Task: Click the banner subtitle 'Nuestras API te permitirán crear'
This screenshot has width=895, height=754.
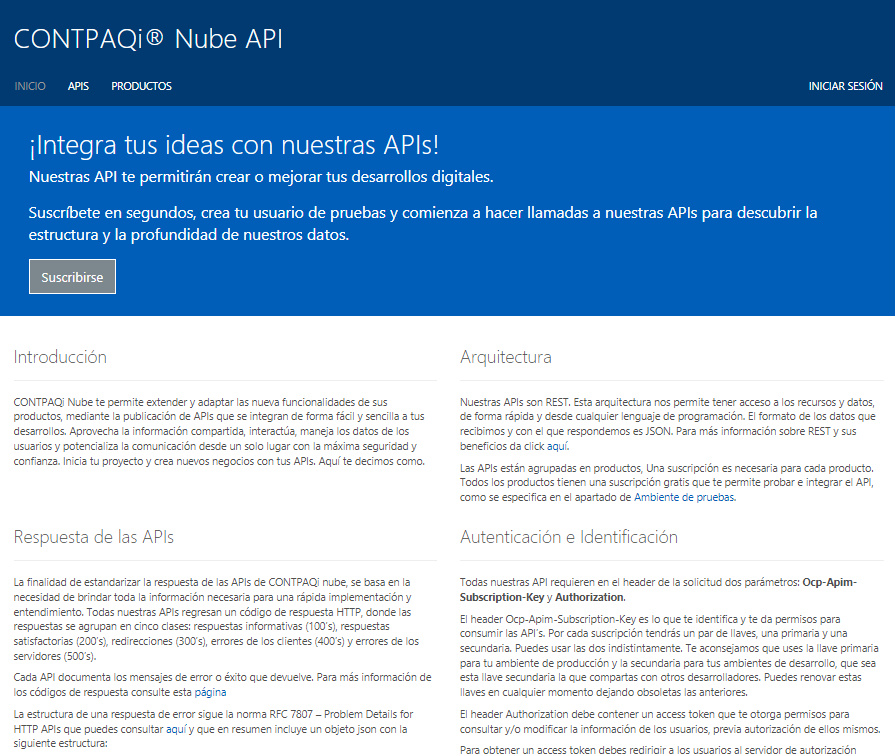Action: (x=261, y=177)
